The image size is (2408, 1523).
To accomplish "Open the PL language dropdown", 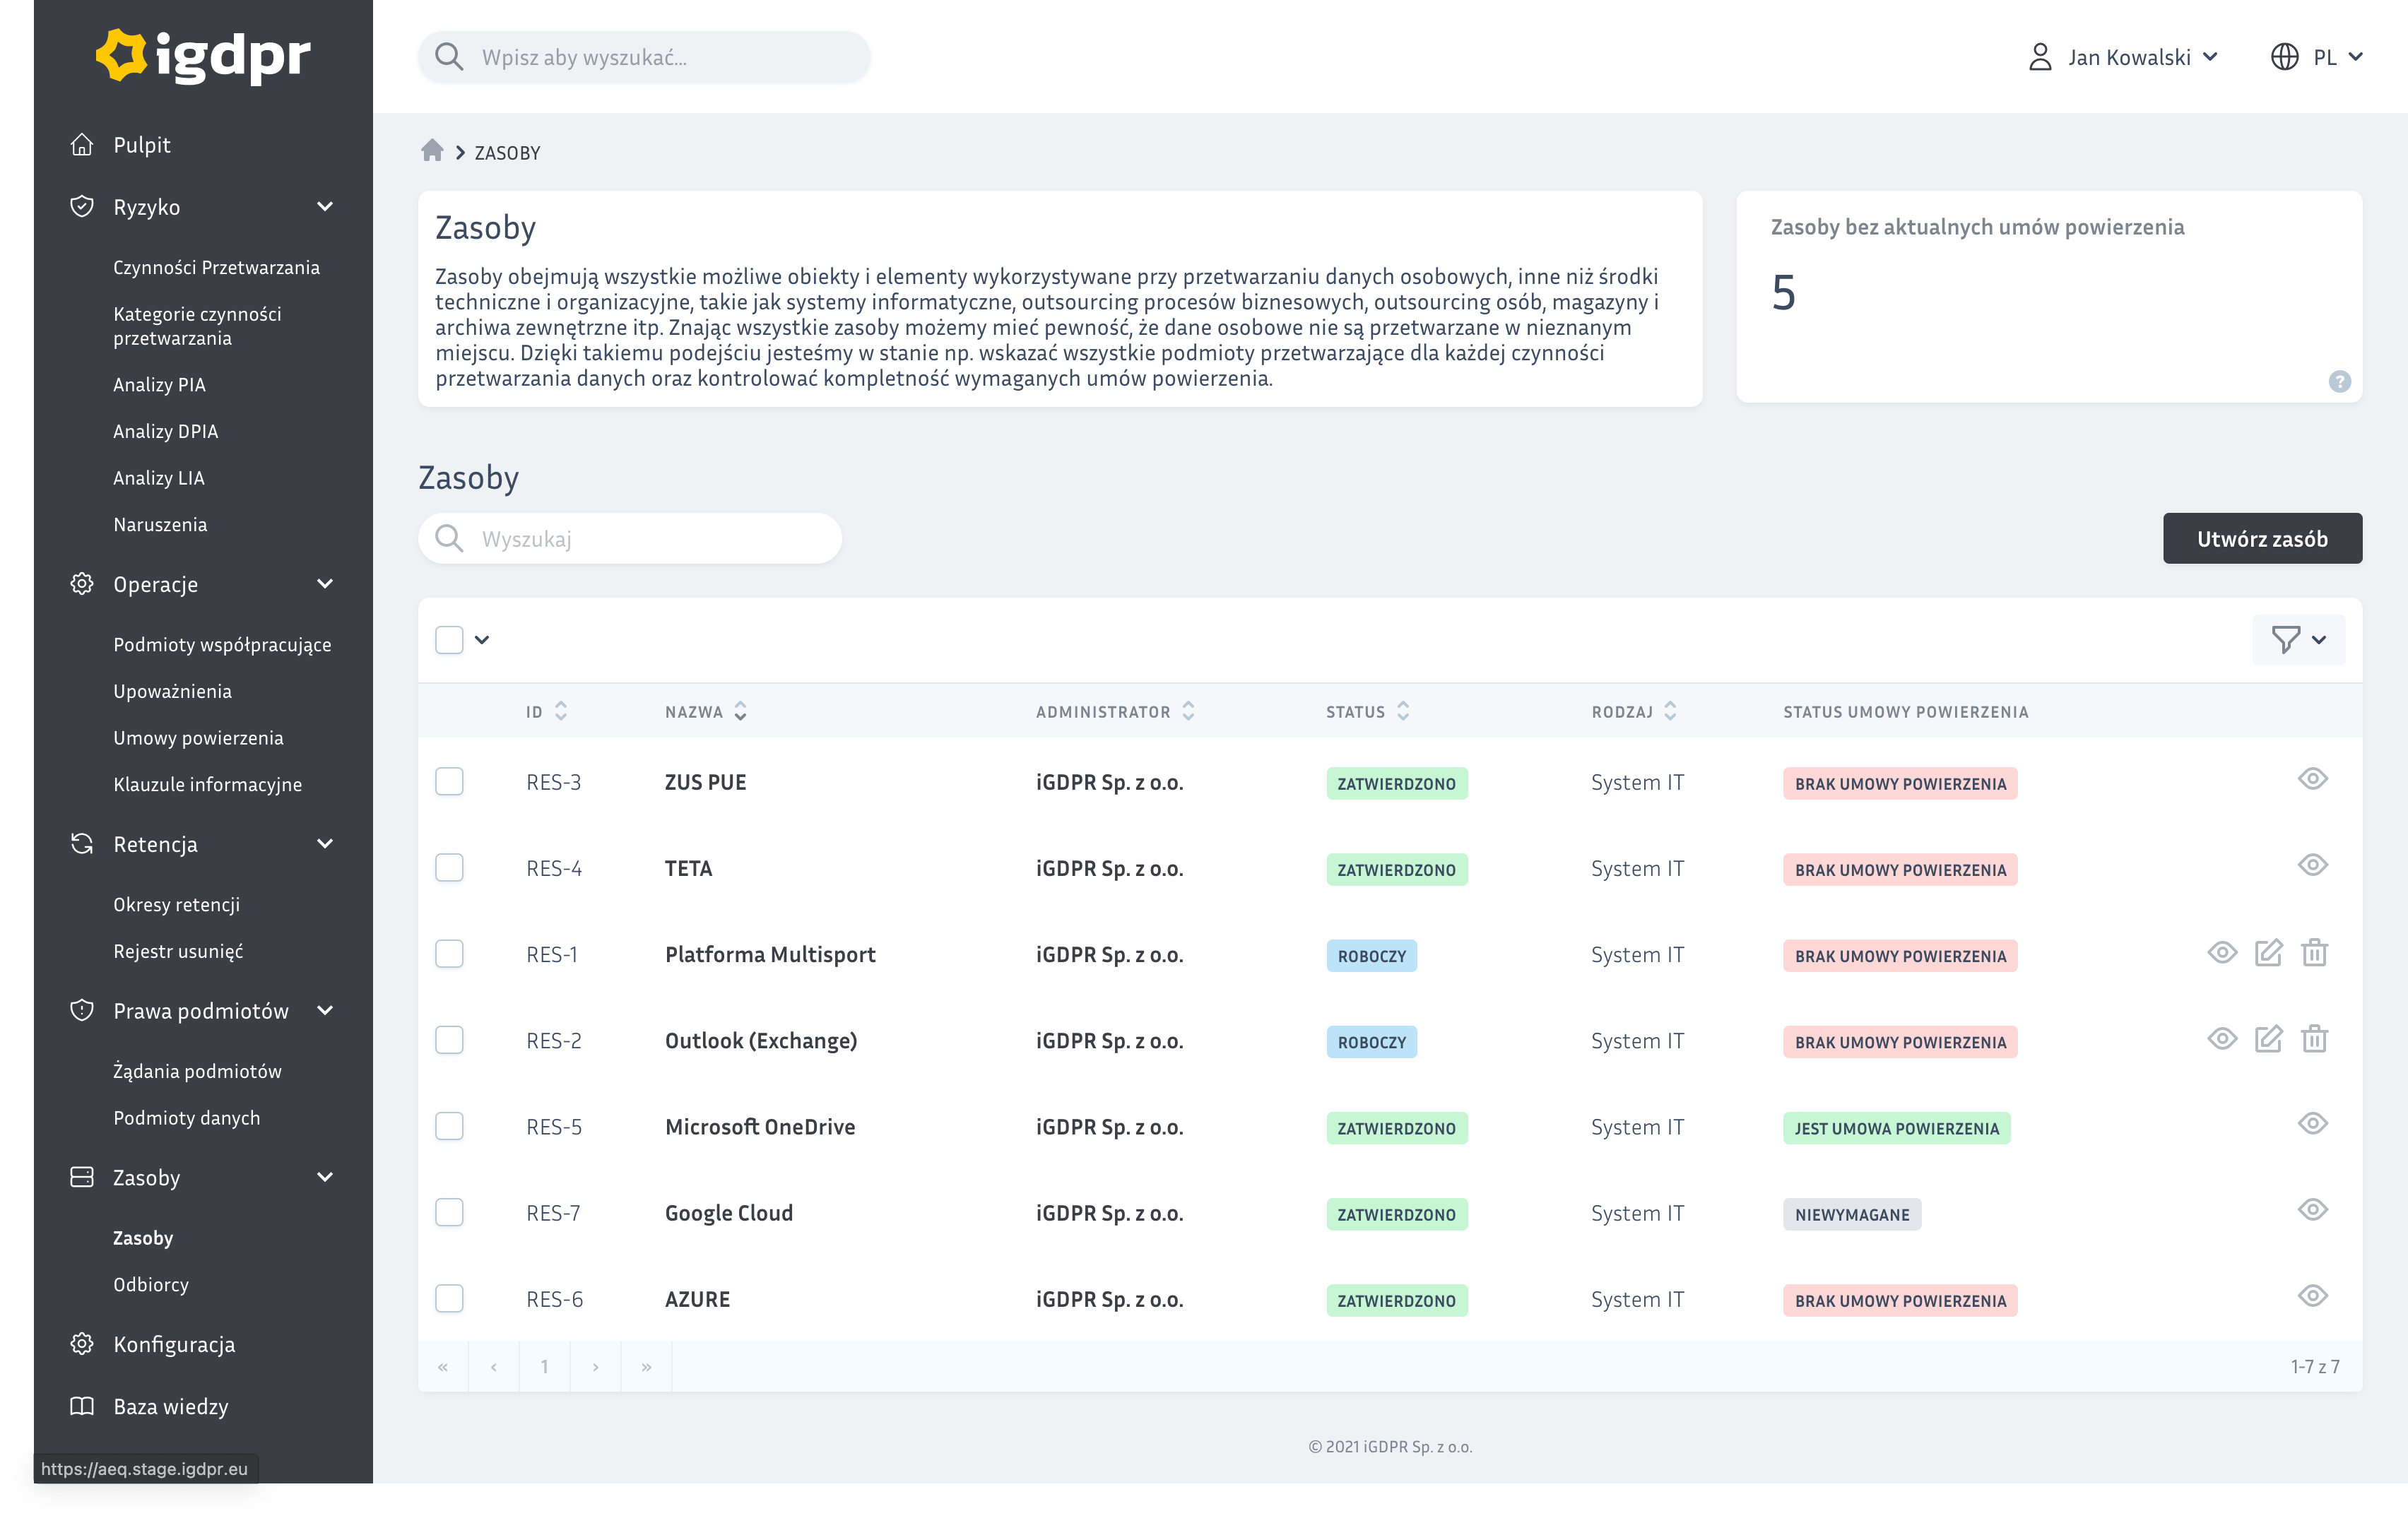I will tap(2316, 57).
